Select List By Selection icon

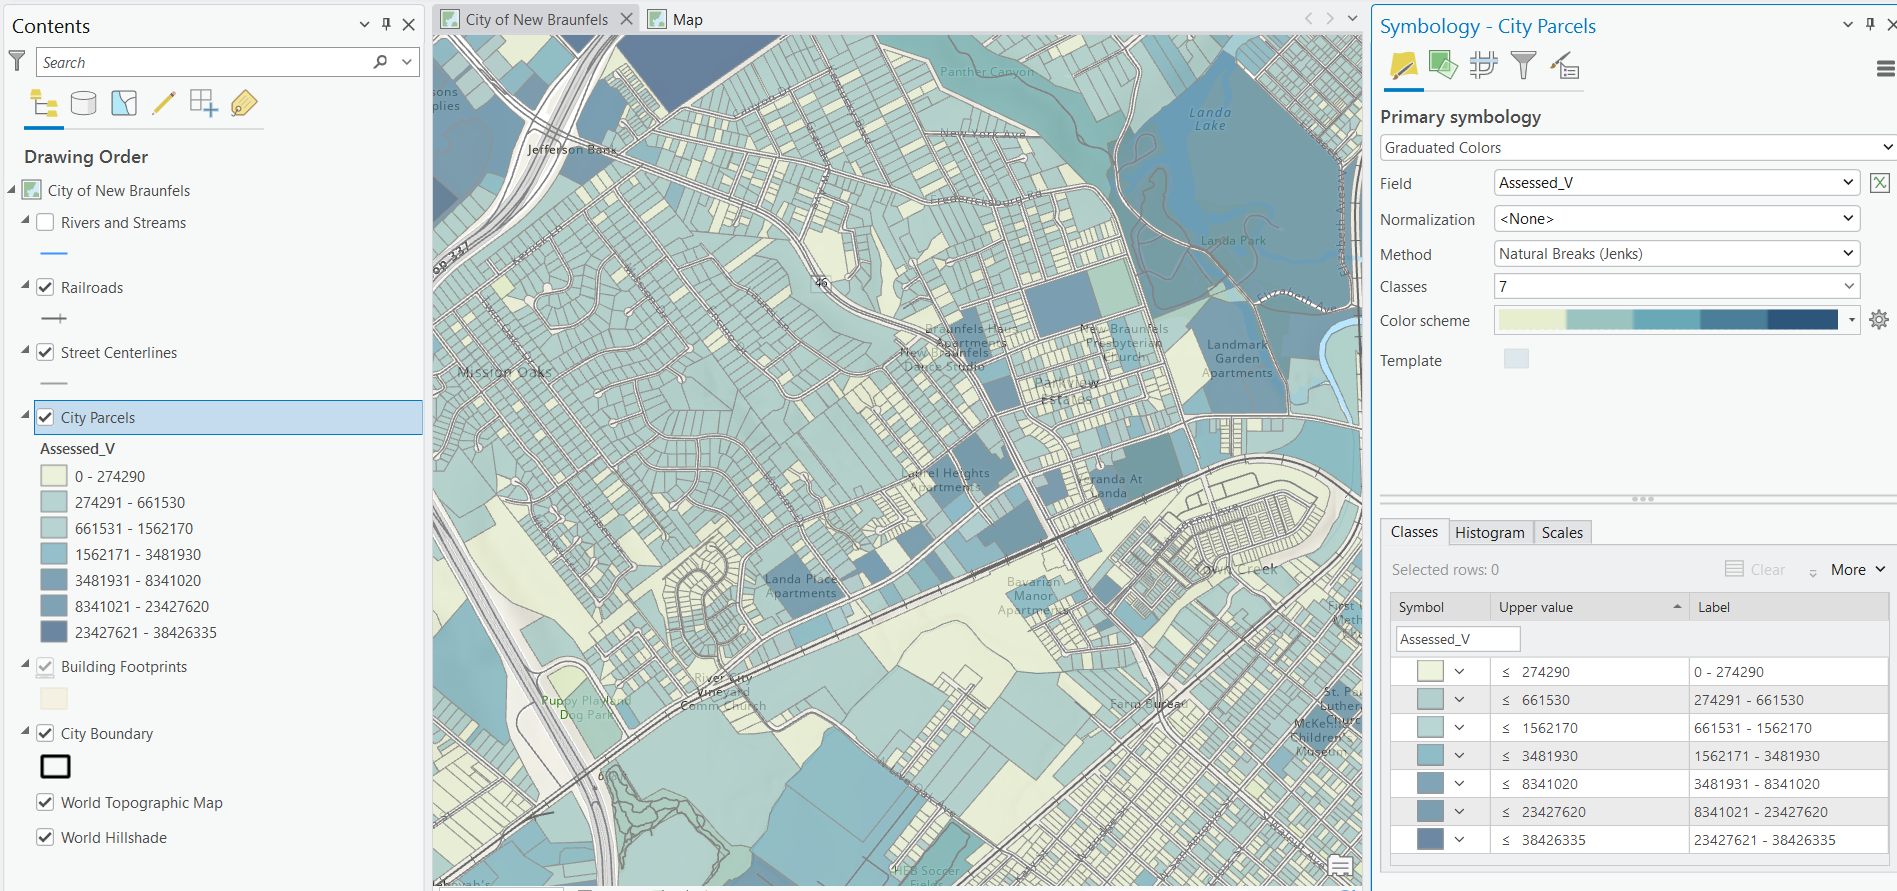[x=124, y=103]
